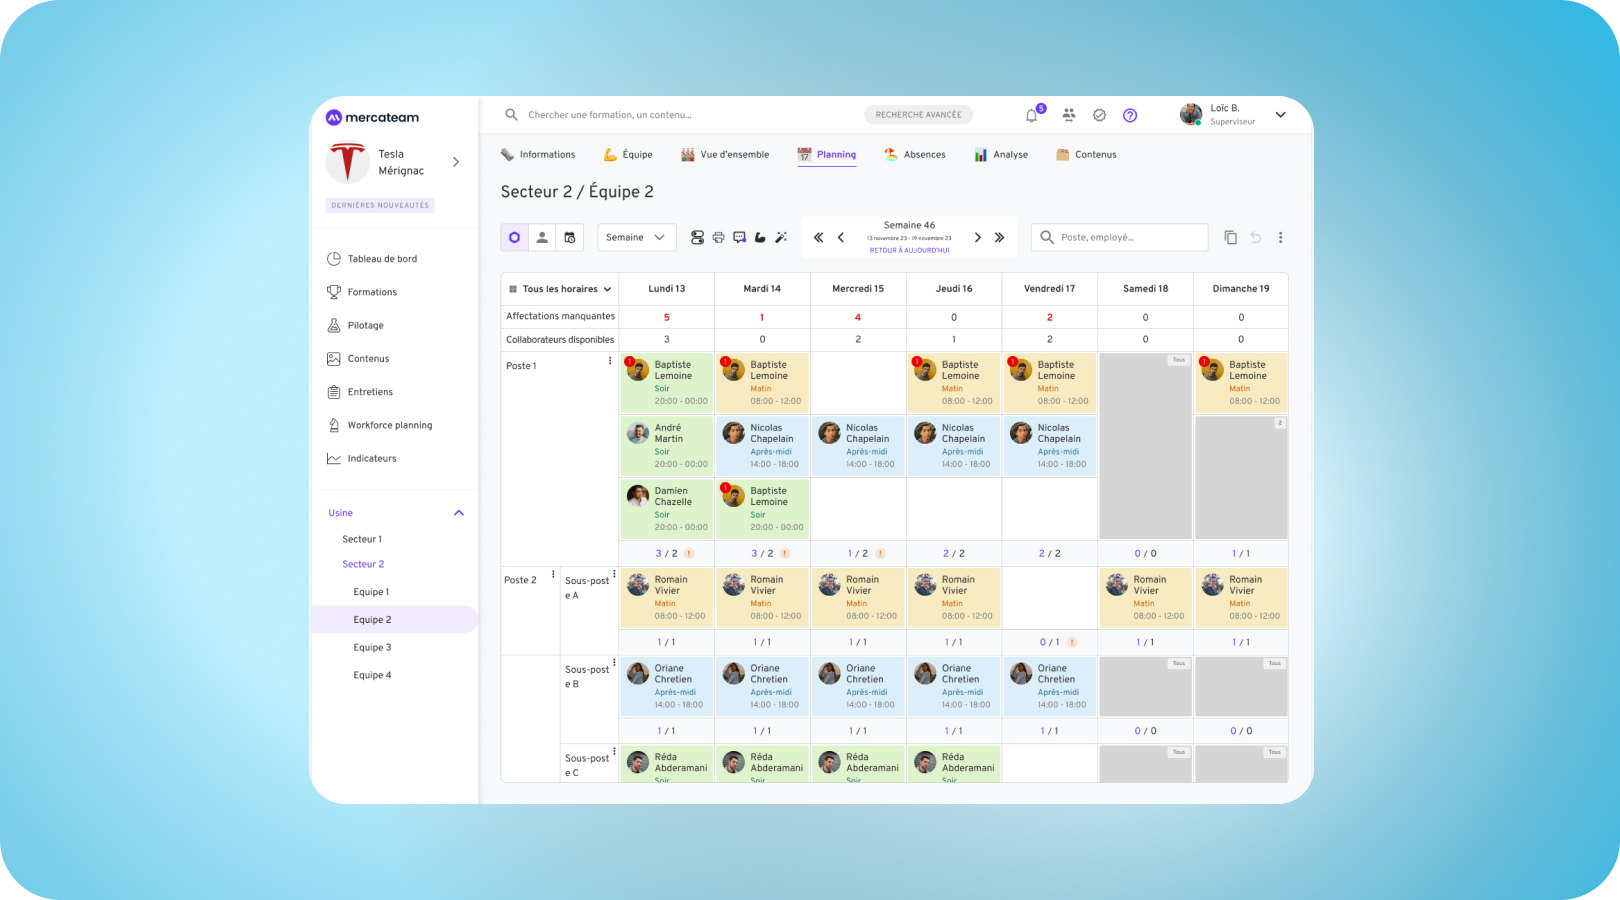Image resolution: width=1620 pixels, height=900 pixels.
Task: Open the purple help question mark
Action: [1130, 115]
